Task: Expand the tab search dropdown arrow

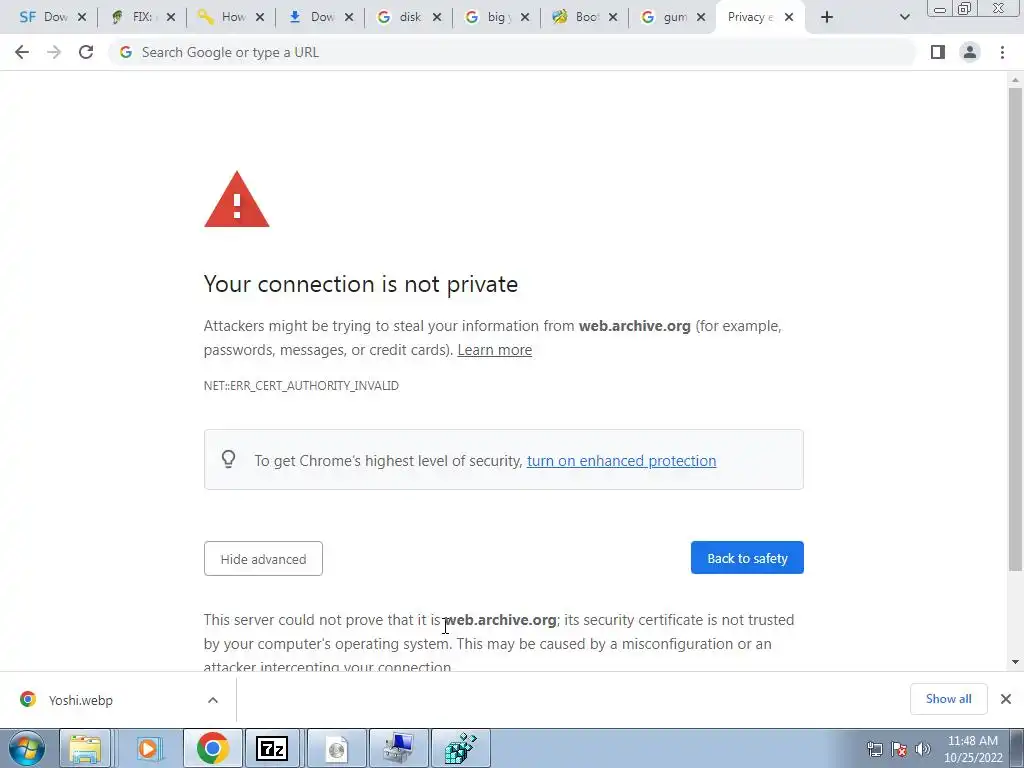Action: pyautogui.click(x=904, y=18)
